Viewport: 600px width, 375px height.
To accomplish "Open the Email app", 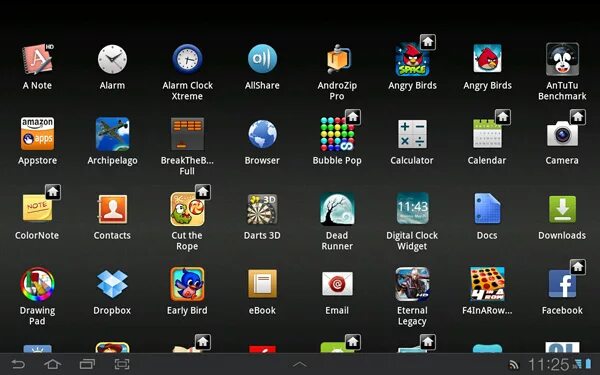I will tap(337, 284).
